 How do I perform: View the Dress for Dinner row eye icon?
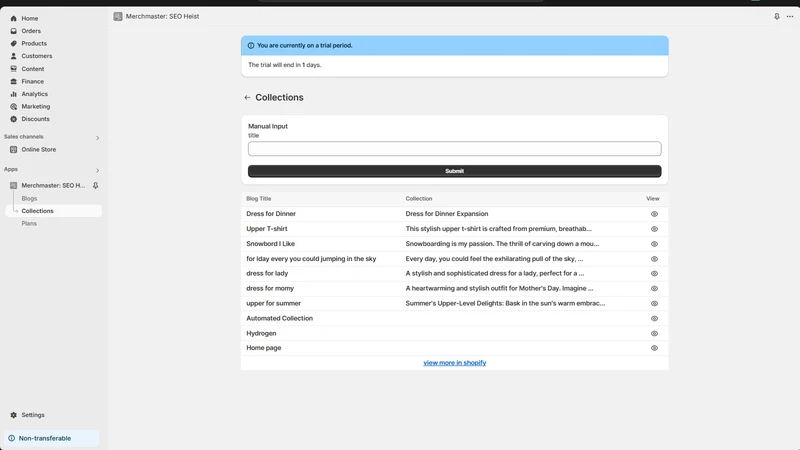coord(654,214)
